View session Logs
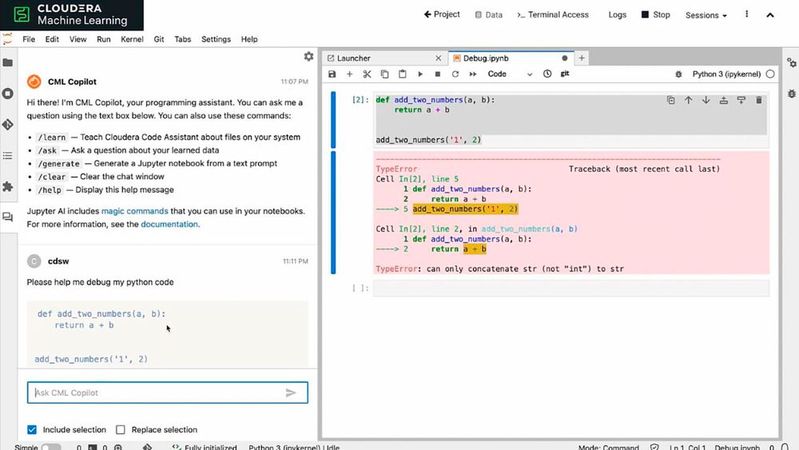The image size is (799, 450). (x=617, y=15)
